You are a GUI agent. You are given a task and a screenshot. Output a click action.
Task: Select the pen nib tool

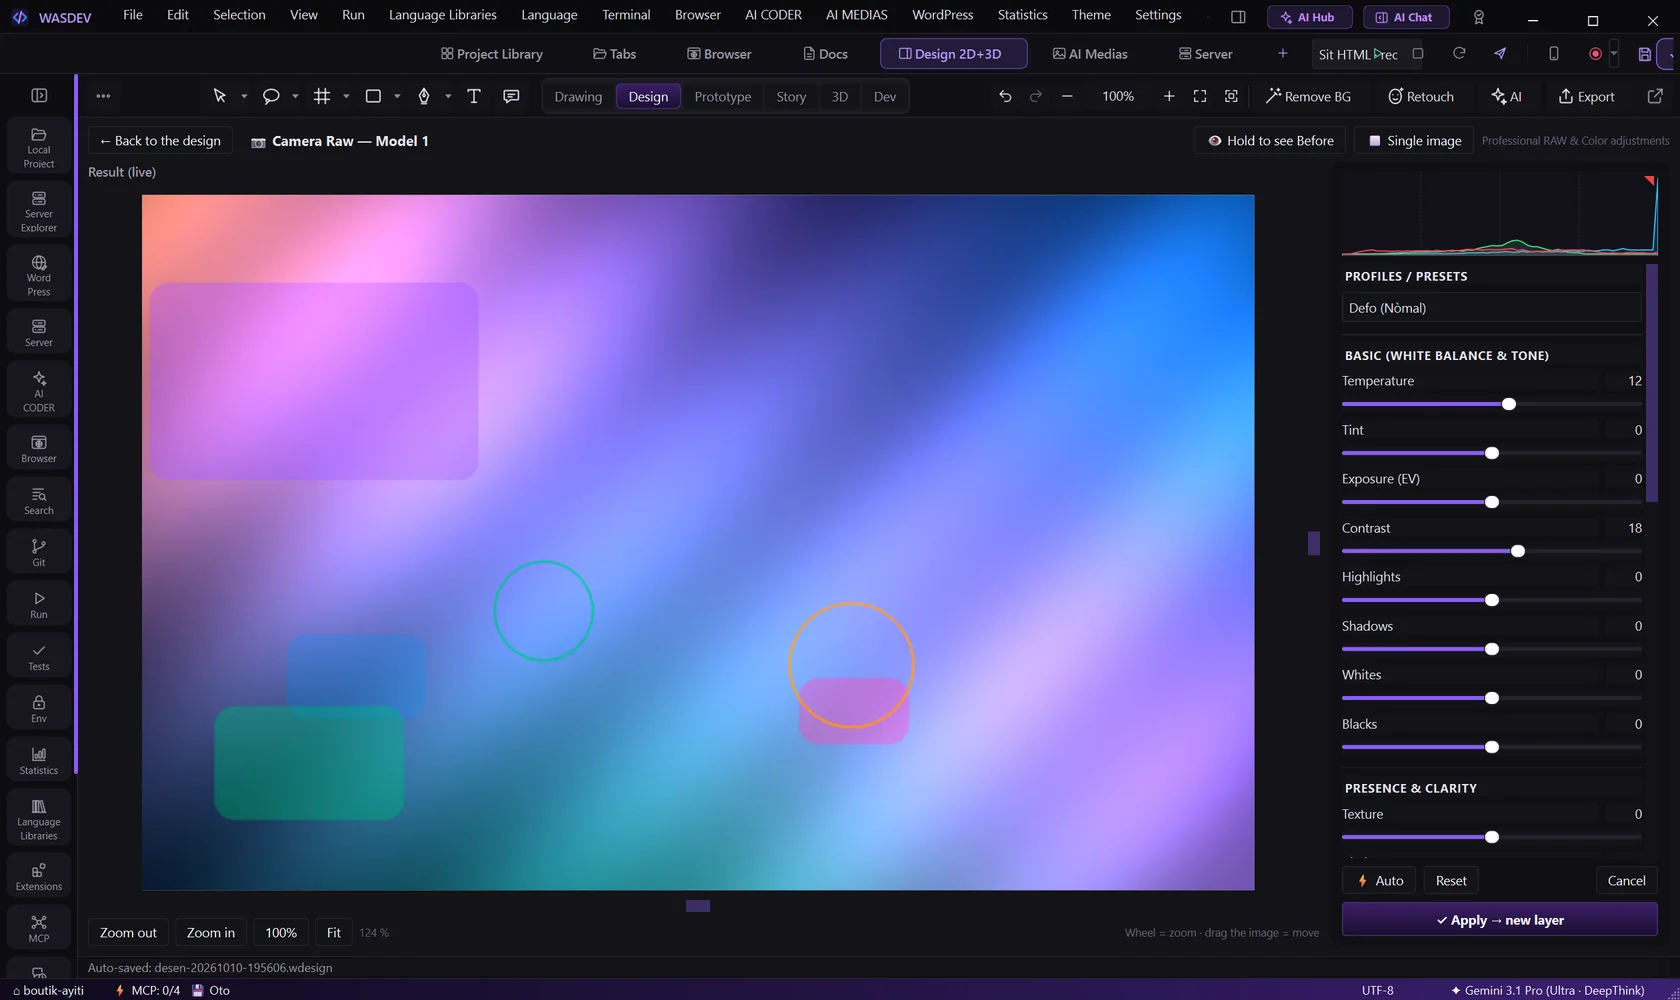(x=424, y=96)
